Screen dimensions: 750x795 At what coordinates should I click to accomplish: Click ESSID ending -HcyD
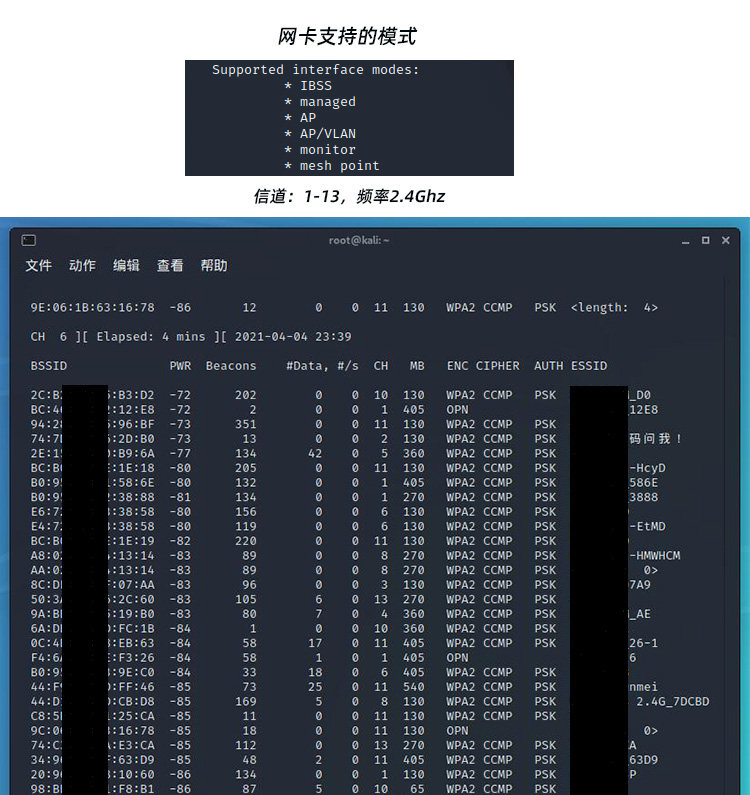pos(648,468)
